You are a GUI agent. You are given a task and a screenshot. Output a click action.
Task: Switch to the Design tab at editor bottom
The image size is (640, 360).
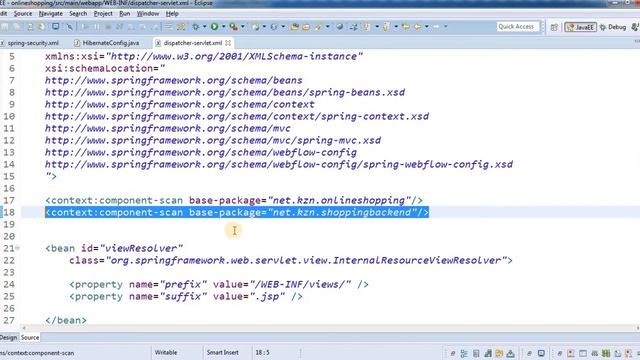(9, 338)
